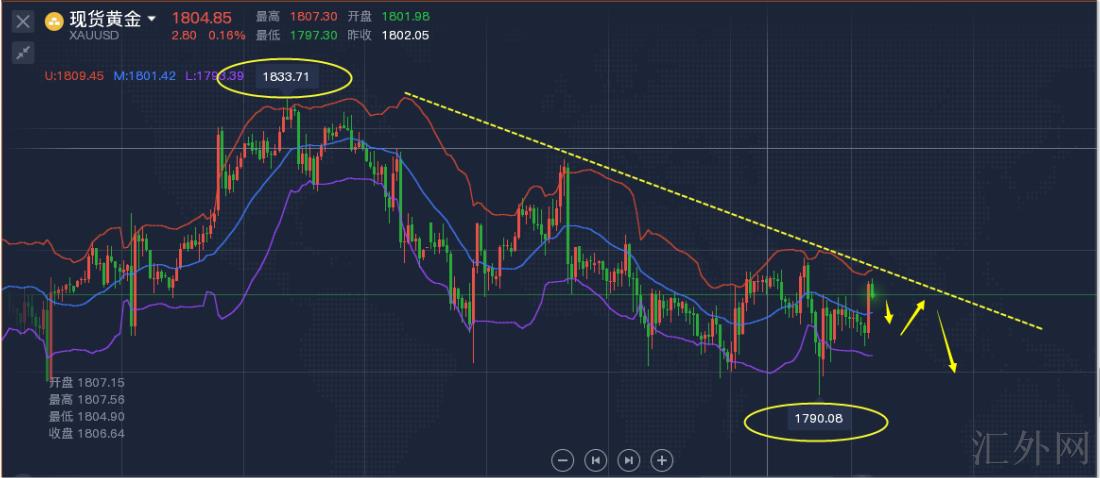
Task: Zoom out using the minus button
Action: (562, 460)
